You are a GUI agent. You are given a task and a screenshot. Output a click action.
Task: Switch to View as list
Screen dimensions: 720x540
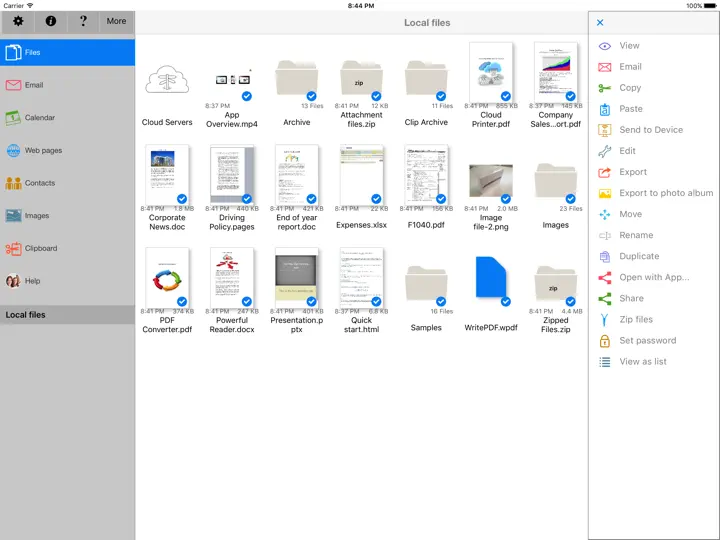[x=642, y=361]
